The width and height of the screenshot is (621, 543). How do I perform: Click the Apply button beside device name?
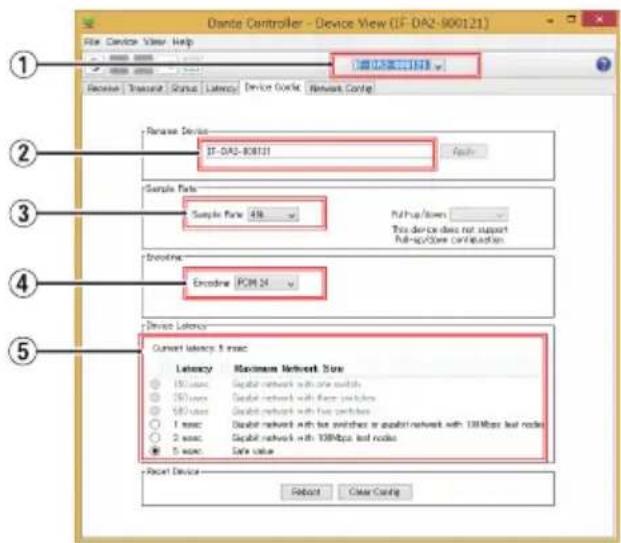[464, 152]
